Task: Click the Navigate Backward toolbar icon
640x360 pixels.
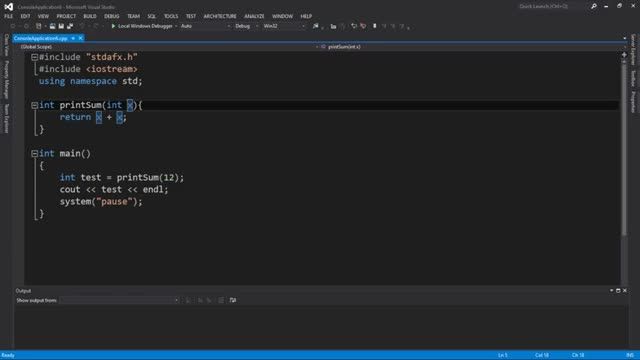Action: coord(13,26)
